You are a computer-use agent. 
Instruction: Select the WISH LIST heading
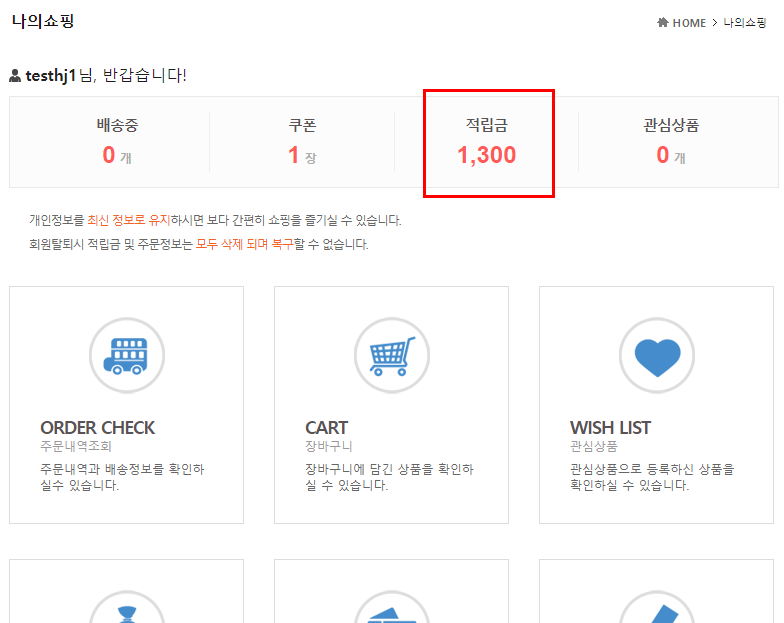tap(610, 428)
